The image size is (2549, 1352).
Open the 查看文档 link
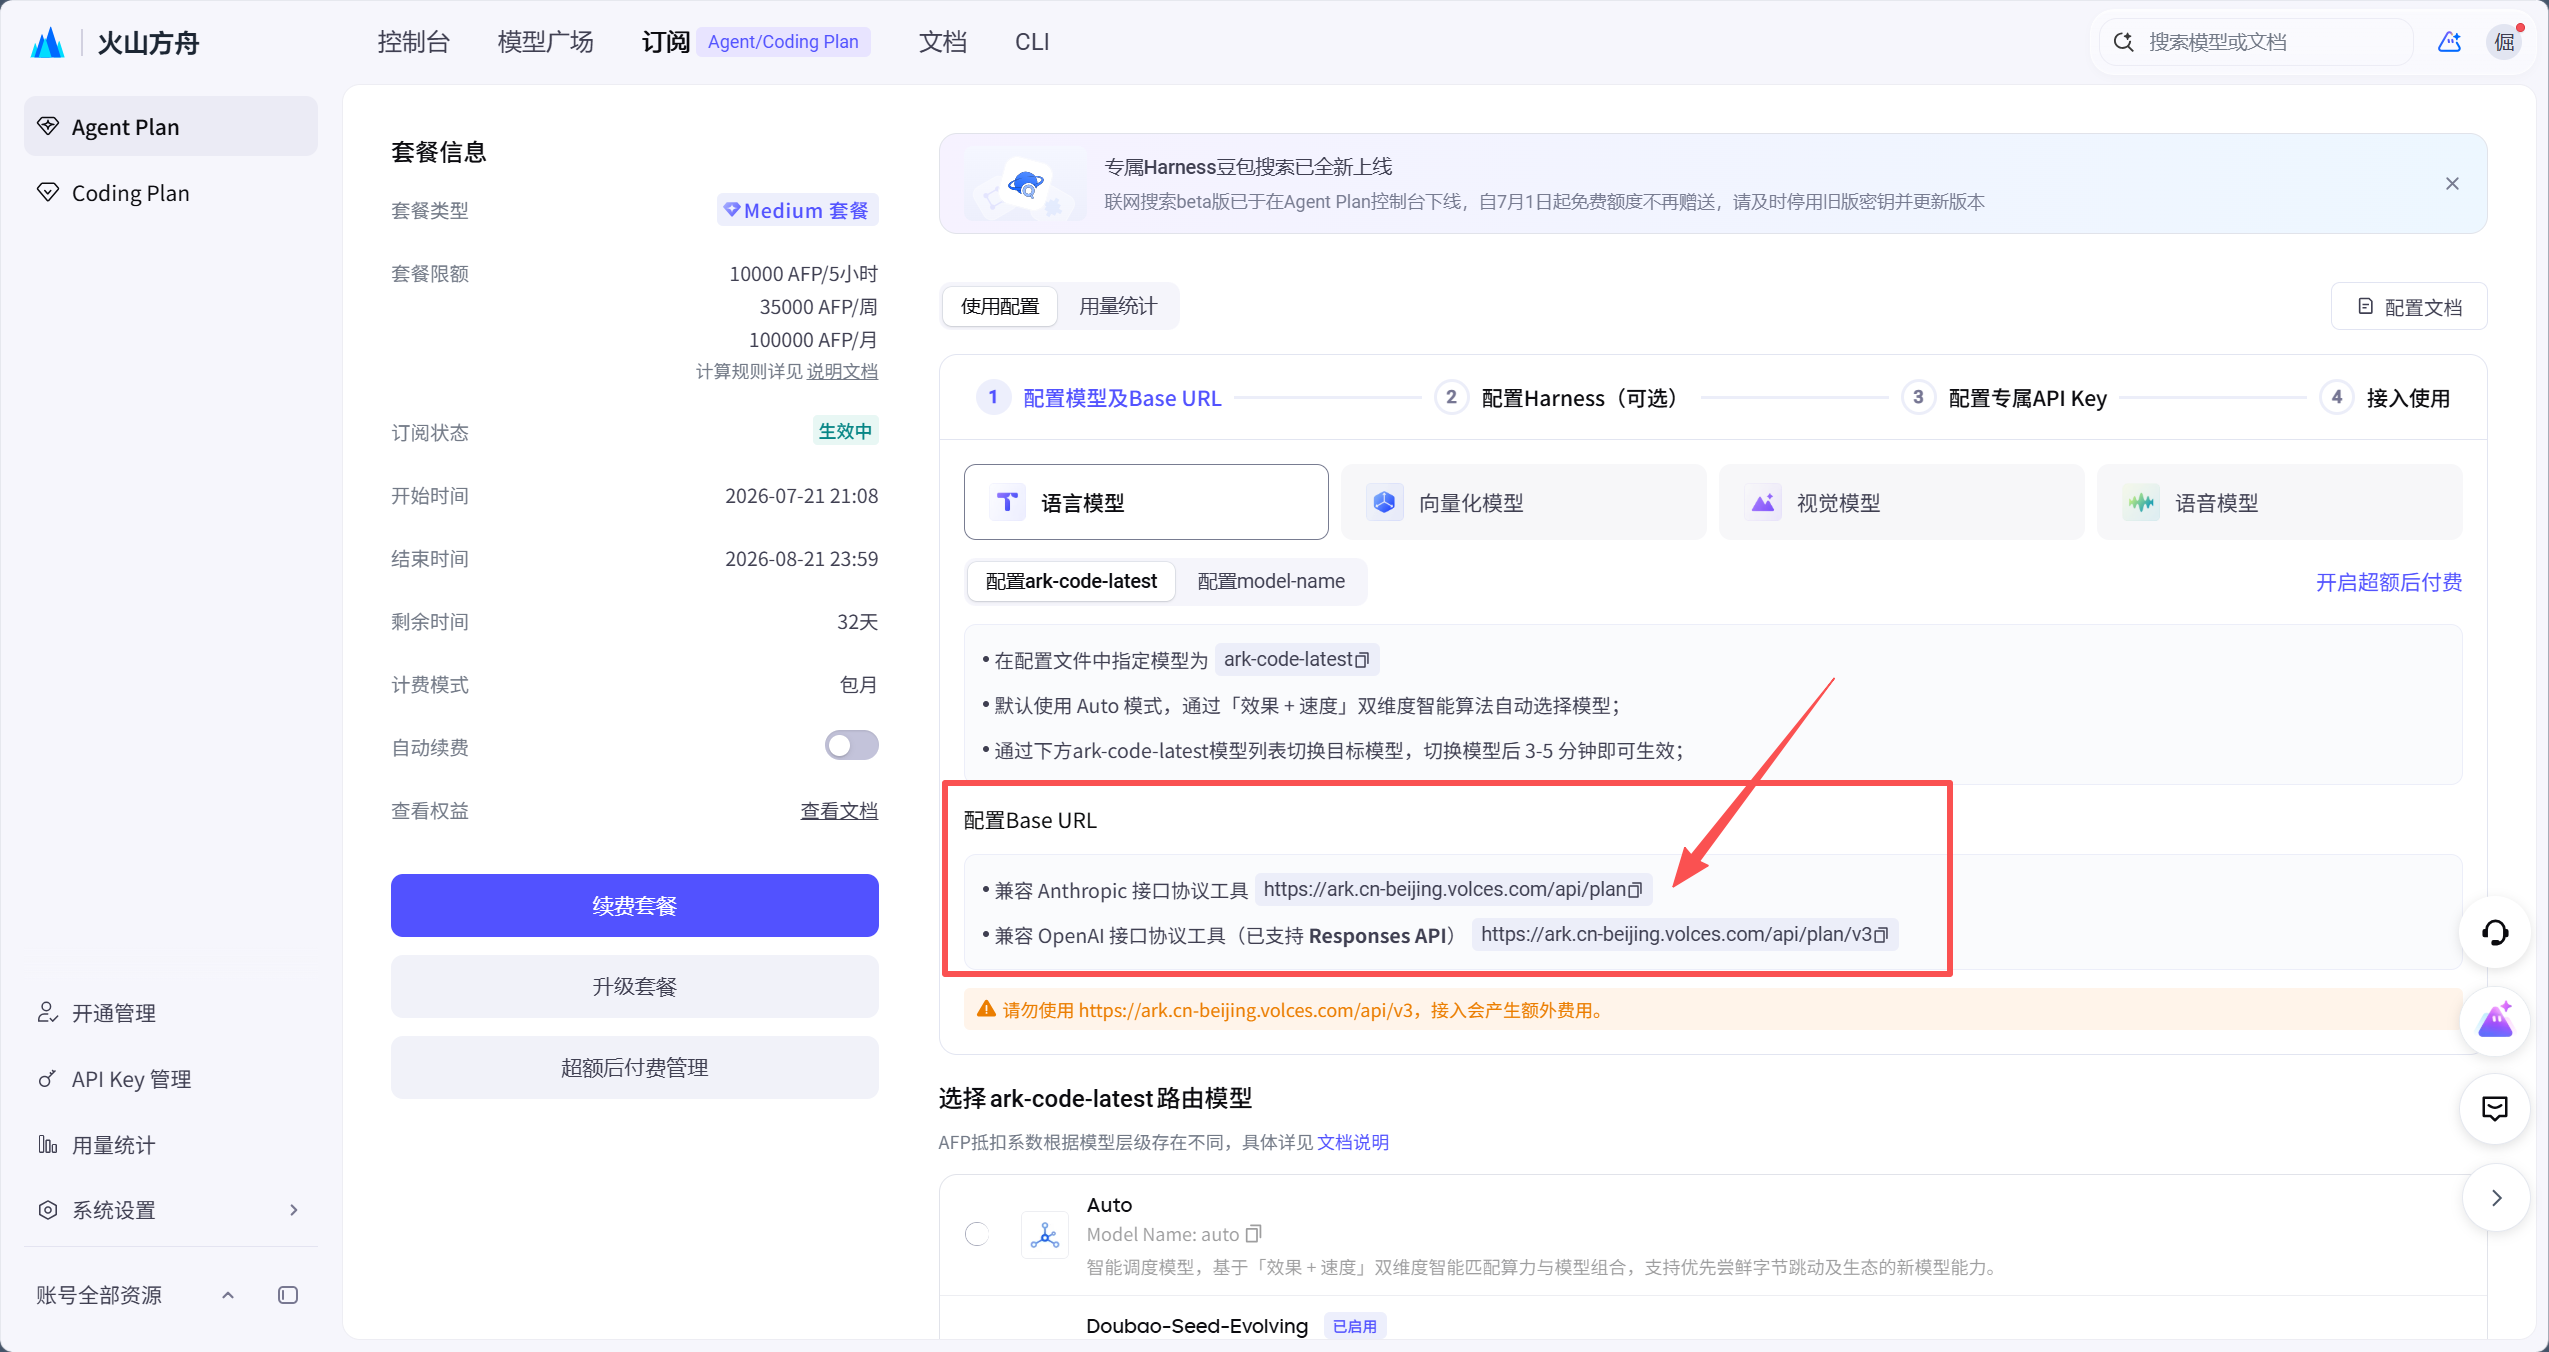click(x=840, y=811)
